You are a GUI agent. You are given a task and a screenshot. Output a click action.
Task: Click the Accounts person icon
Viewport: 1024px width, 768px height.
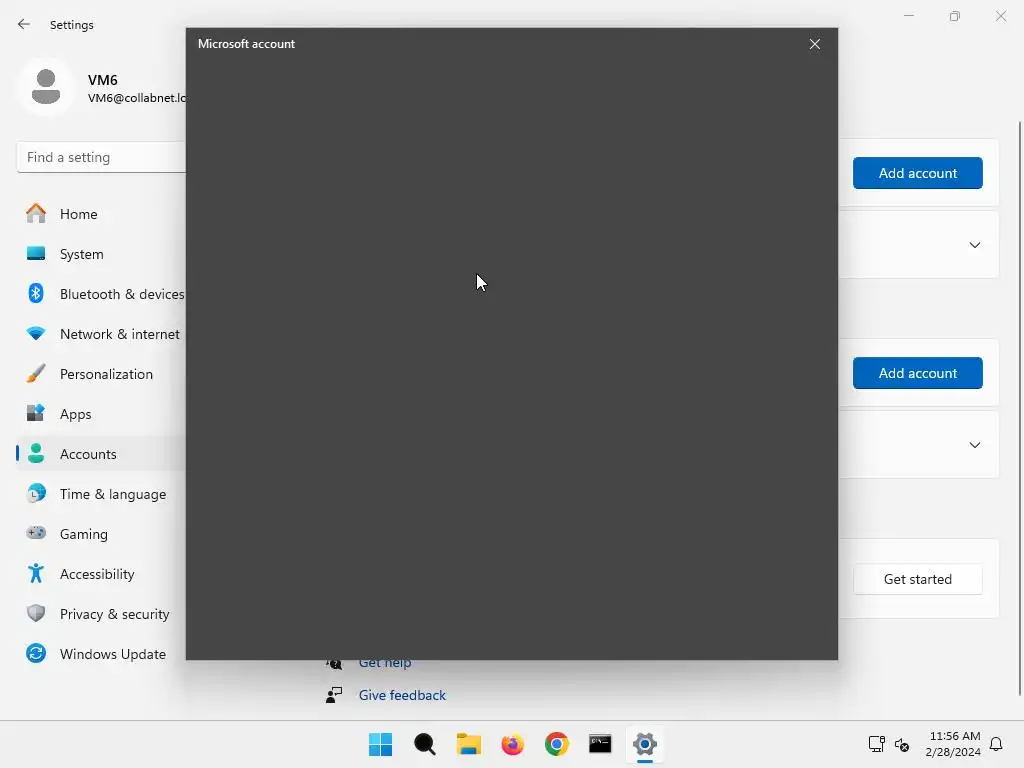pyautogui.click(x=36, y=453)
